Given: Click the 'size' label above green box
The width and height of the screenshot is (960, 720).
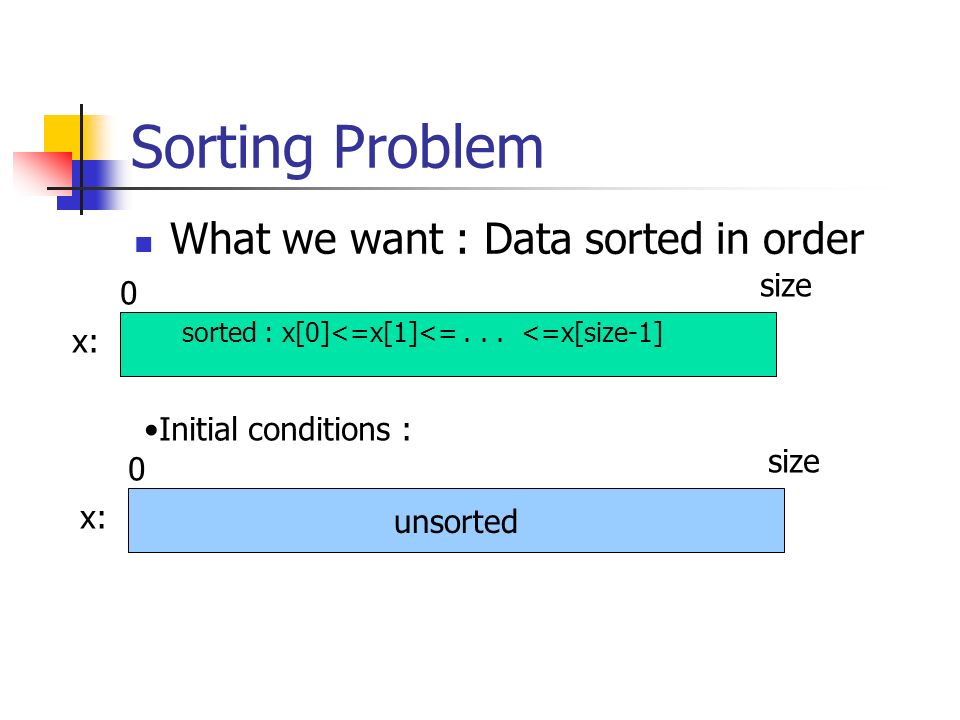Looking at the screenshot, I should [x=786, y=286].
